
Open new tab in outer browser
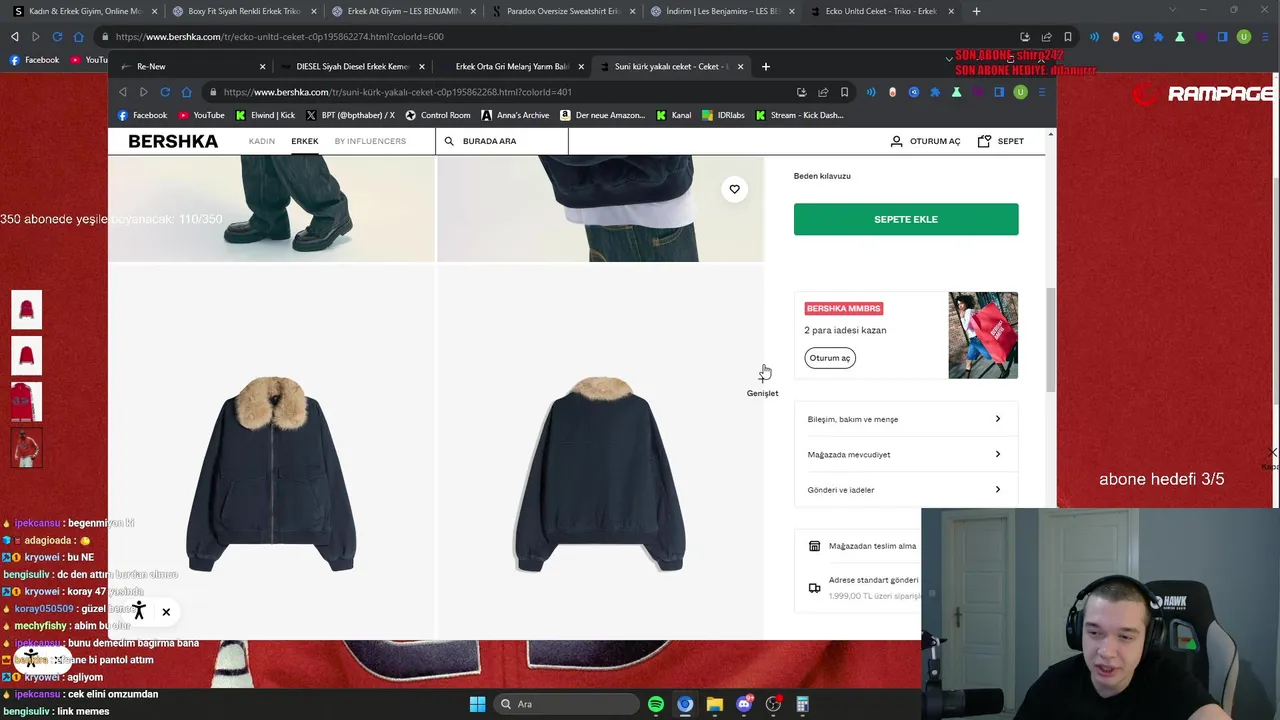[x=976, y=11]
